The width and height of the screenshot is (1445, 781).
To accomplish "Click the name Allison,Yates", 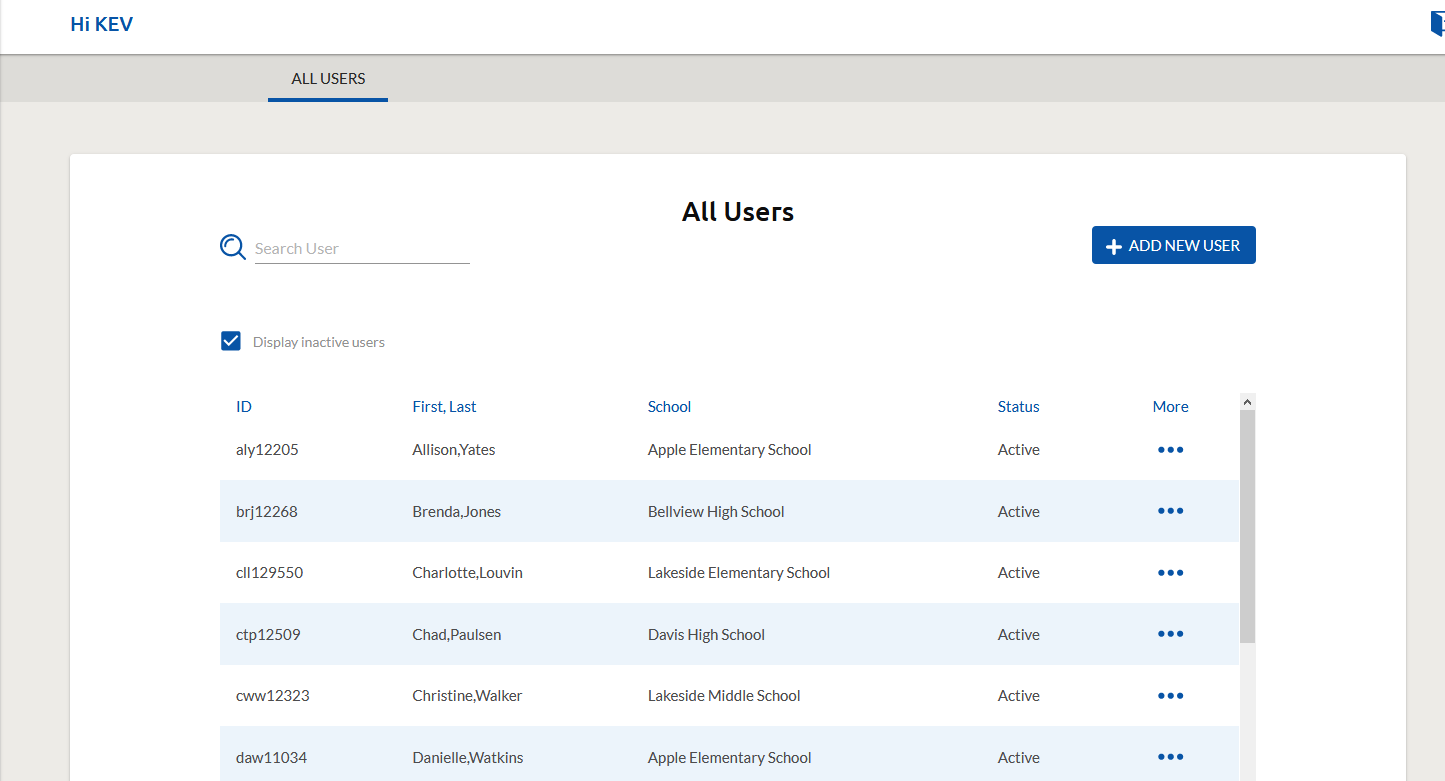I will pyautogui.click(x=454, y=450).
